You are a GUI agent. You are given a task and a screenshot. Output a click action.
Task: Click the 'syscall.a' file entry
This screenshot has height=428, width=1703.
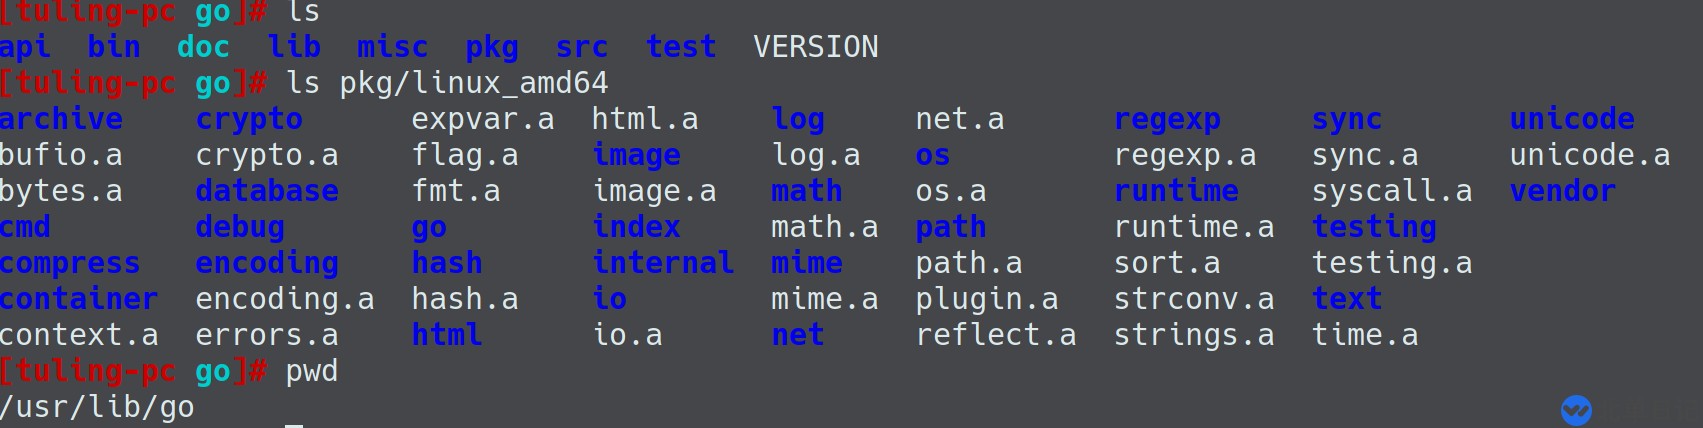pyautogui.click(x=1392, y=191)
